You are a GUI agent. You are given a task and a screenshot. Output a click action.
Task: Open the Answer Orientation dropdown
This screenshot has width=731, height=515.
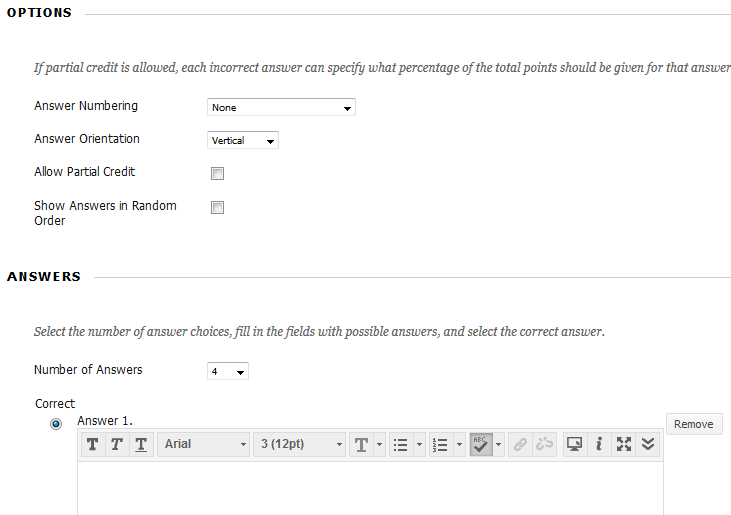pyautogui.click(x=243, y=140)
